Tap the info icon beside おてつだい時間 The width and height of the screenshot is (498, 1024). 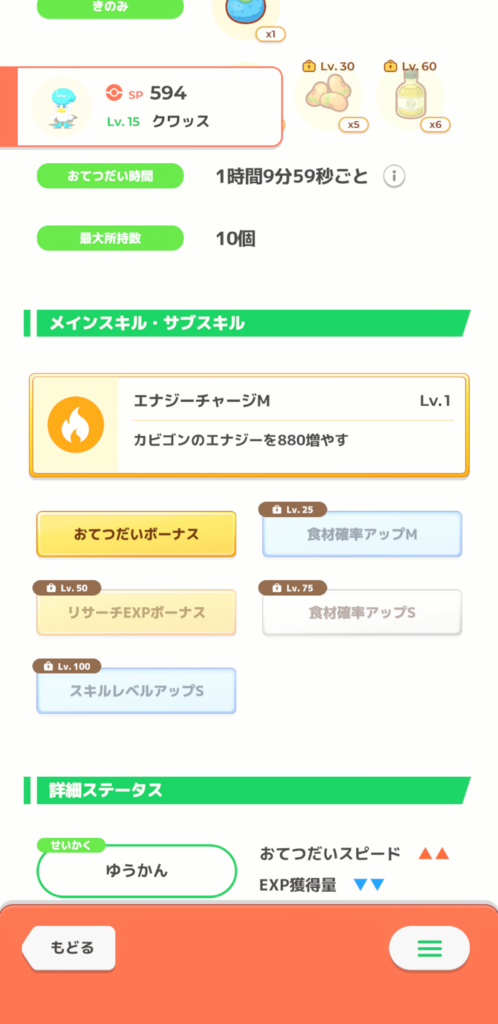click(x=394, y=176)
